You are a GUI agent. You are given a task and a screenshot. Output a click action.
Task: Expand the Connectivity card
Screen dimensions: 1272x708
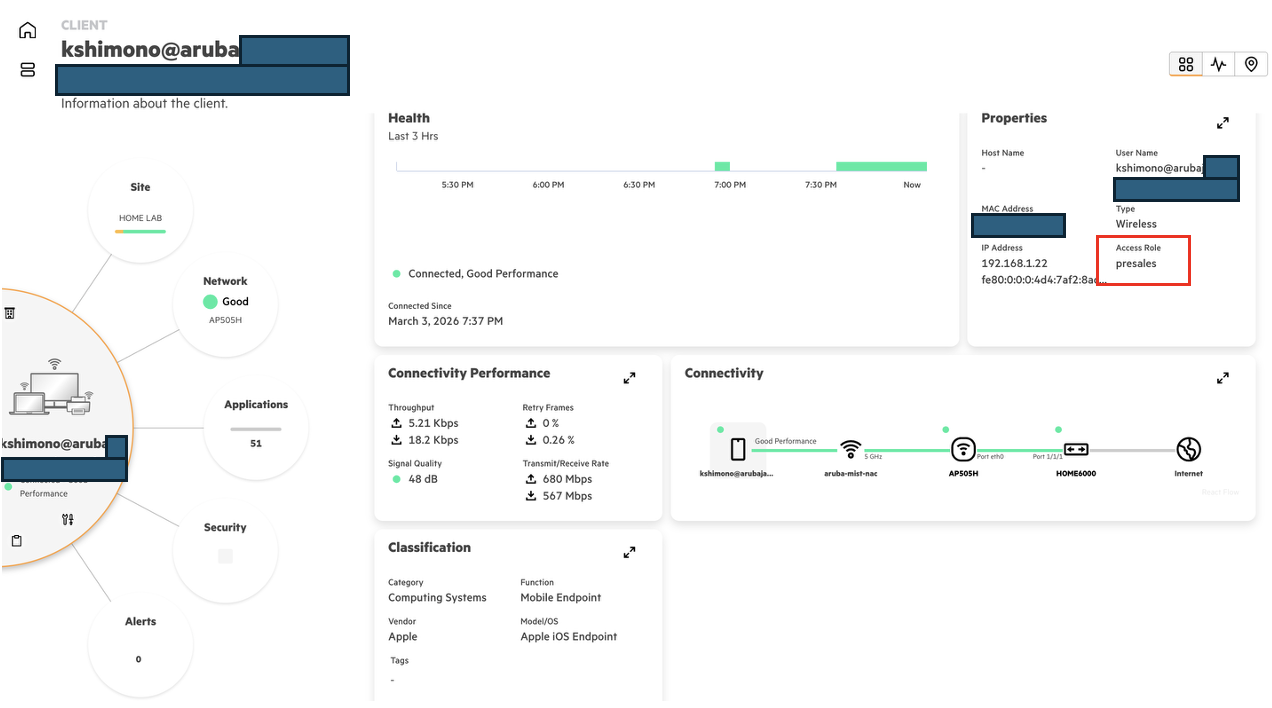tap(1222, 378)
